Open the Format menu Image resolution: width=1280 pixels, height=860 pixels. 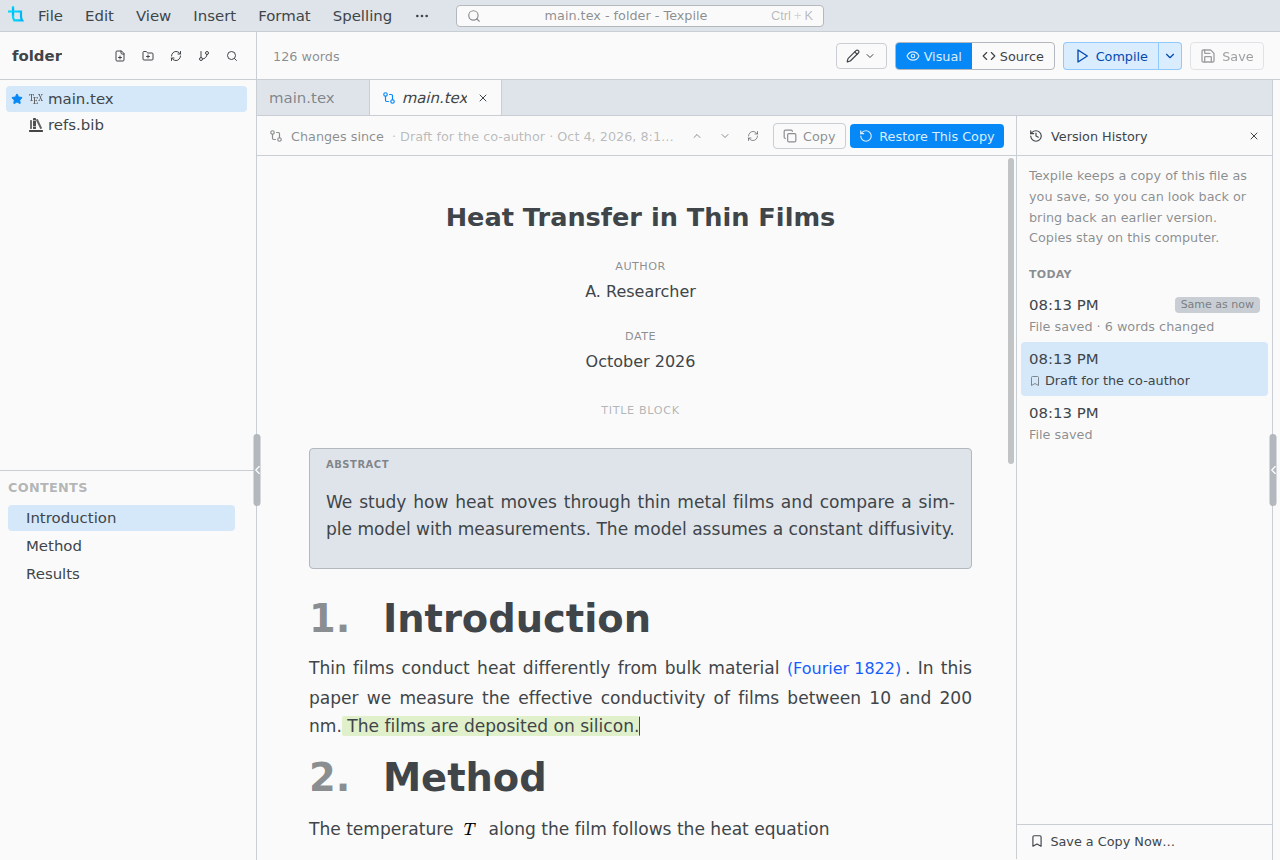click(x=284, y=16)
